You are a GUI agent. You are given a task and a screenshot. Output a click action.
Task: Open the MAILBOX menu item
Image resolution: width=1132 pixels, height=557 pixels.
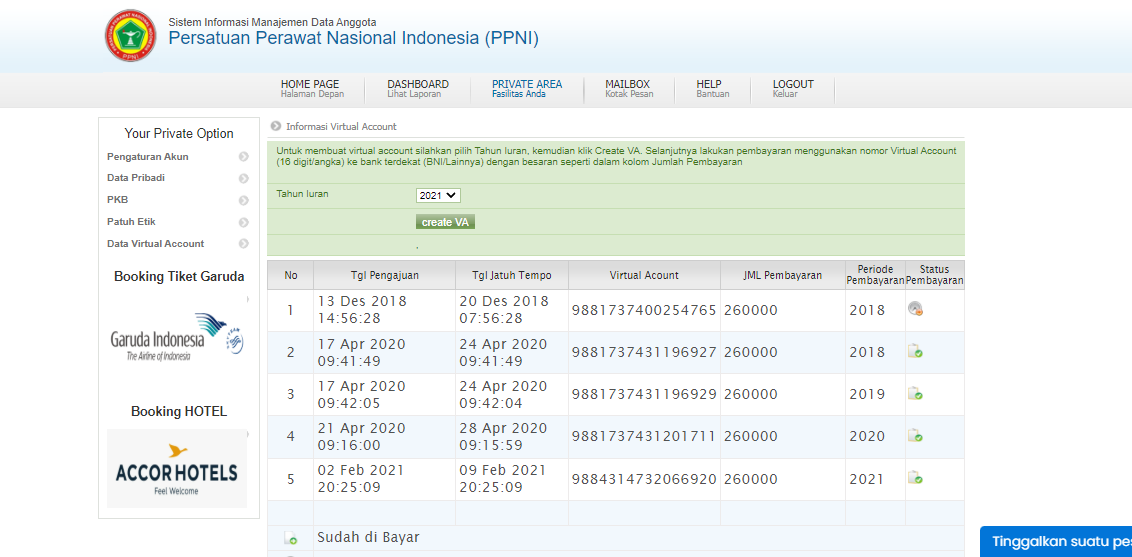(x=629, y=89)
